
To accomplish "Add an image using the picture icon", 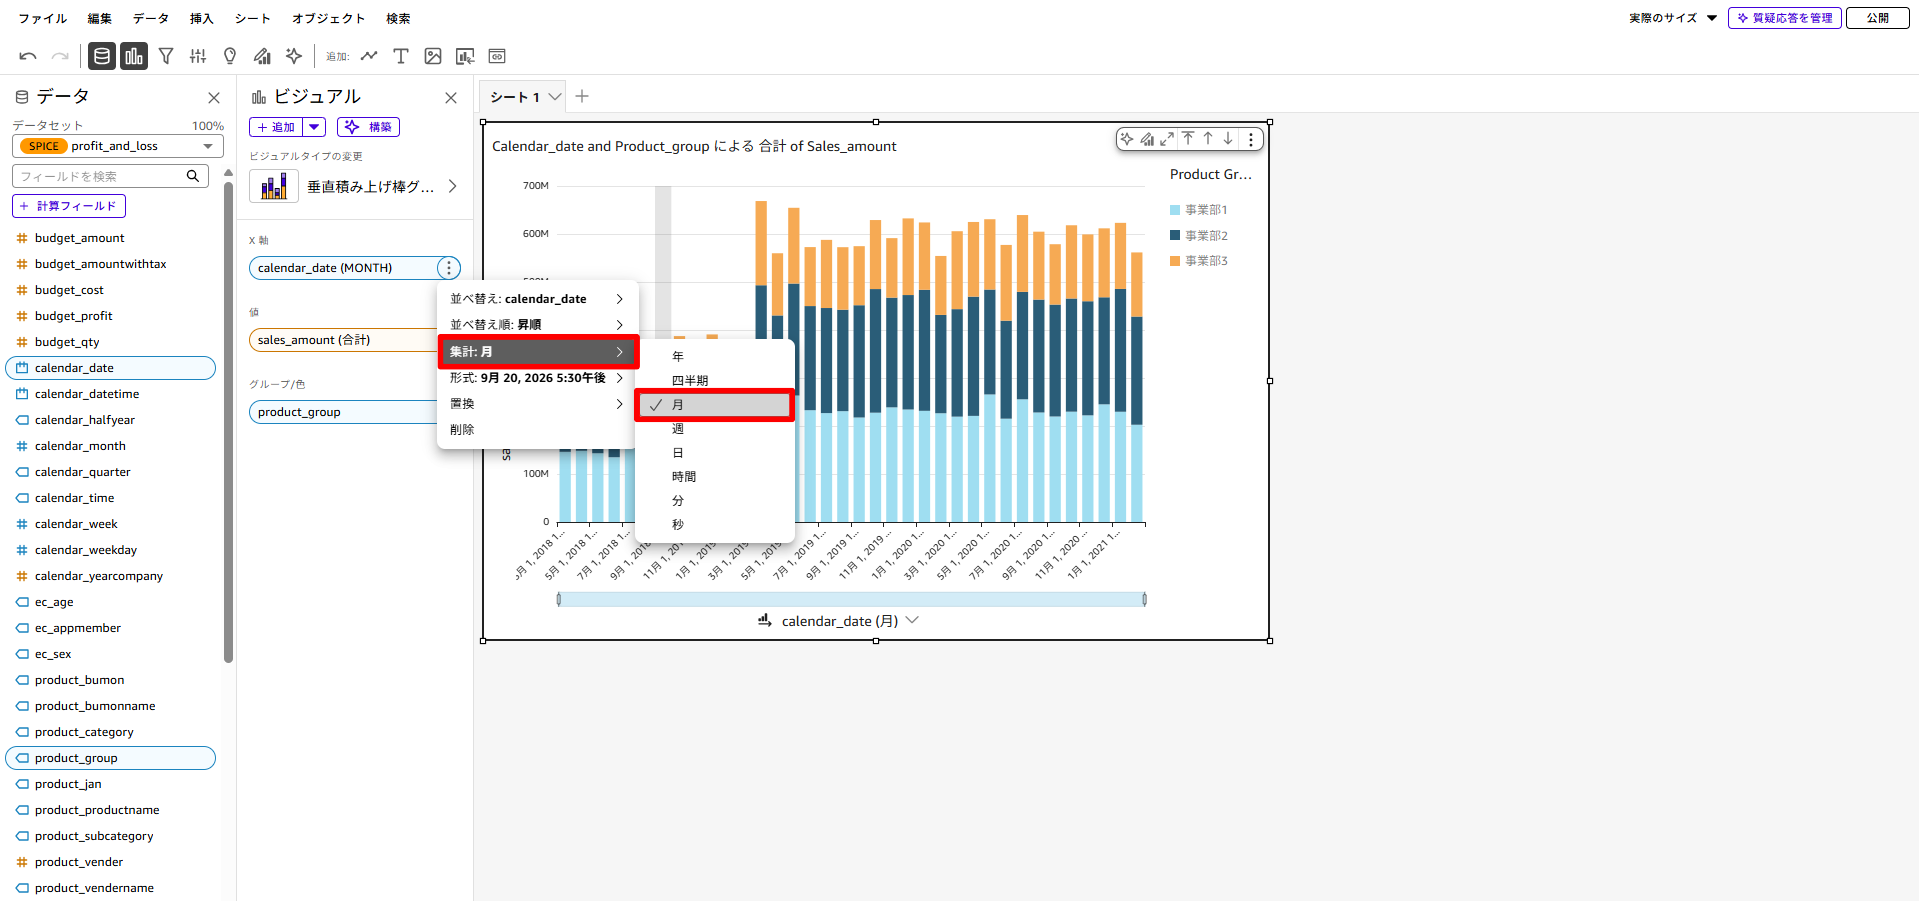I will (x=433, y=56).
